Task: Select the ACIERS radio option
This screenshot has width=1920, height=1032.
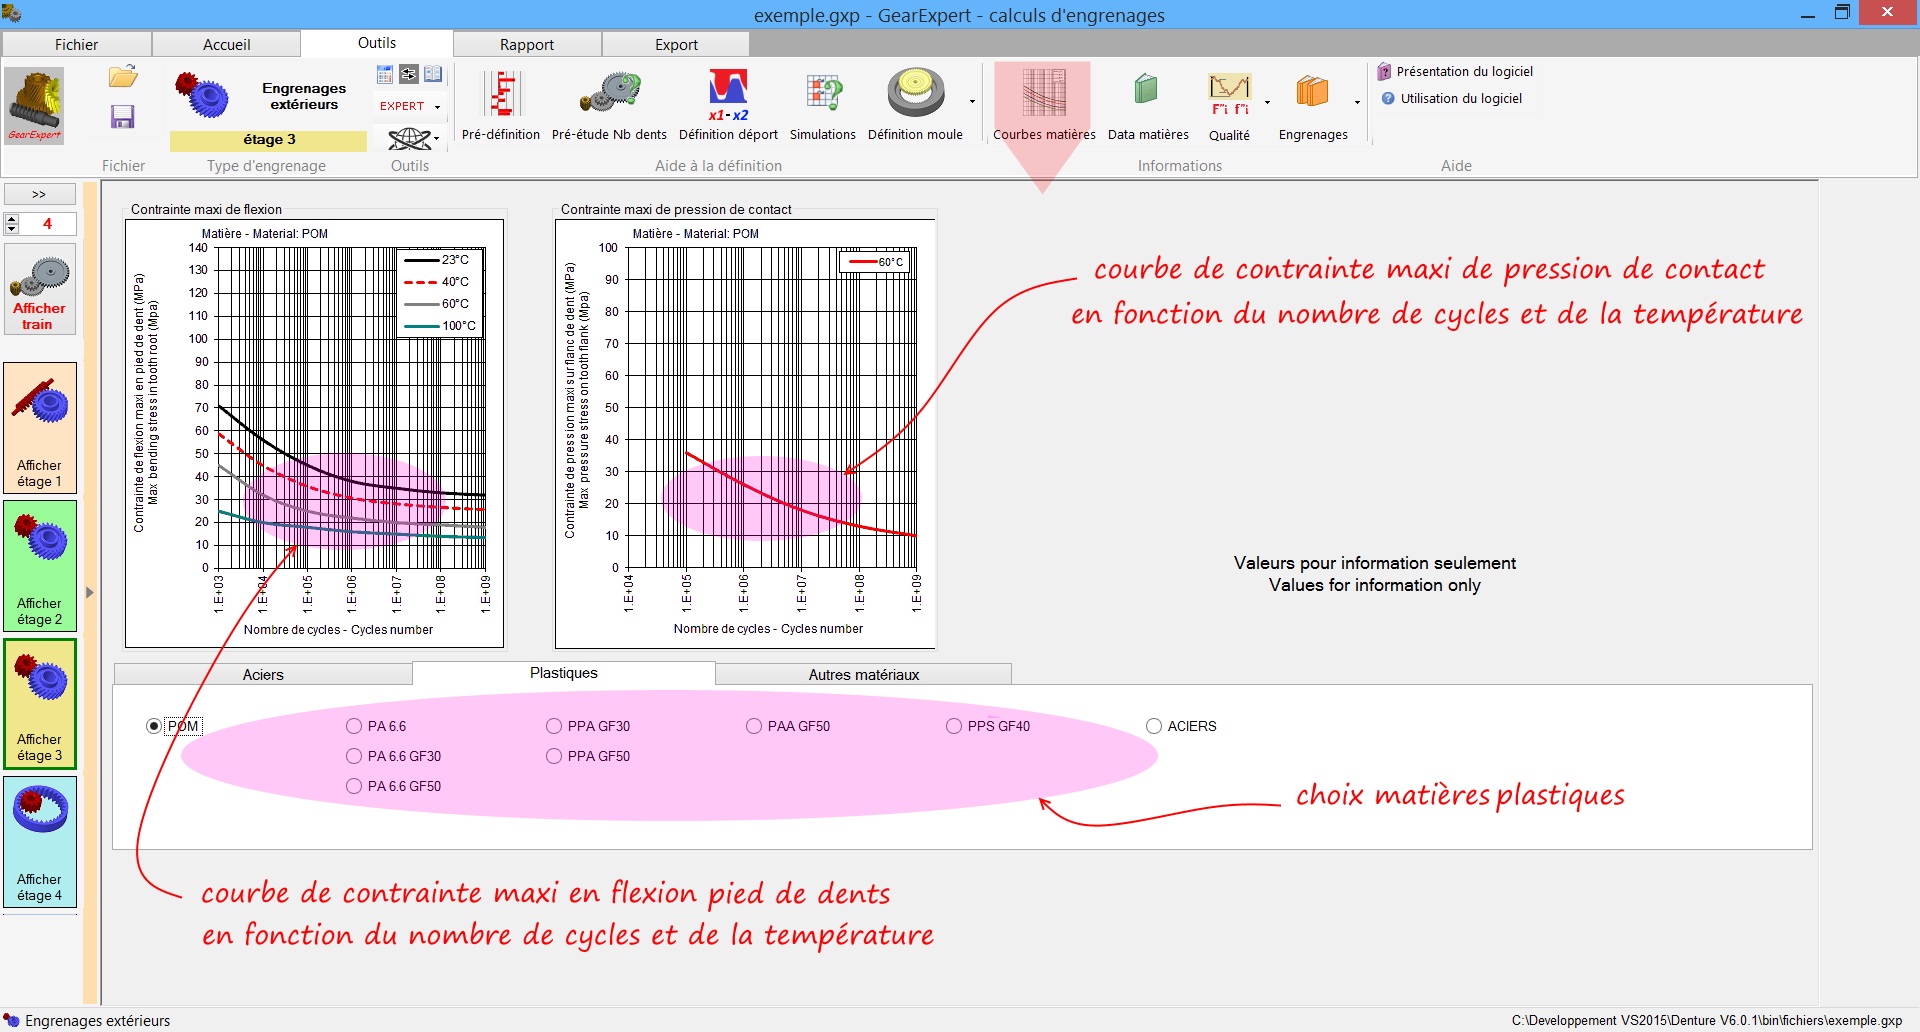Action: pyautogui.click(x=1154, y=726)
